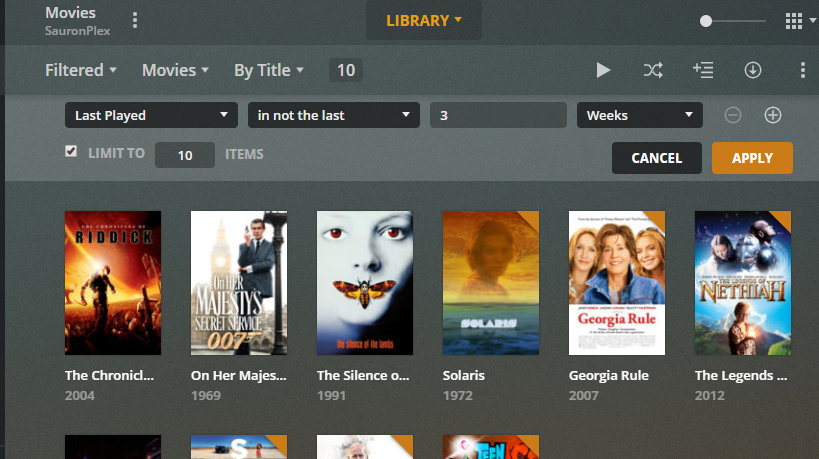Open the Movies type dropdown
This screenshot has width=819, height=459.
coord(175,70)
